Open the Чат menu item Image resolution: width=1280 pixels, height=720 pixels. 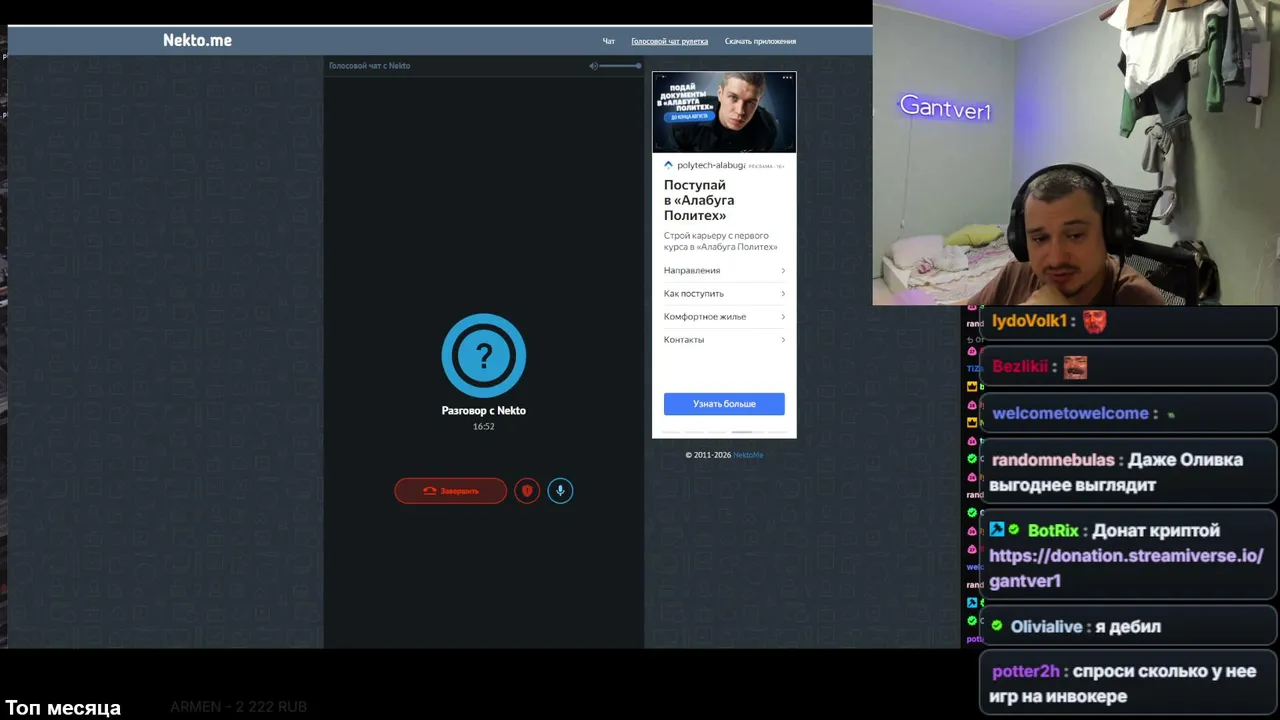pyautogui.click(x=608, y=41)
